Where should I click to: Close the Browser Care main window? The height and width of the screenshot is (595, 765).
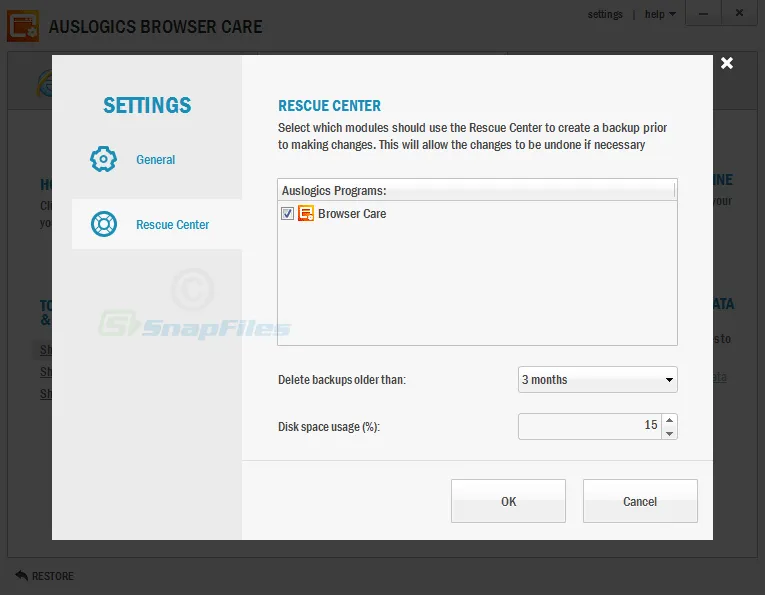739,13
